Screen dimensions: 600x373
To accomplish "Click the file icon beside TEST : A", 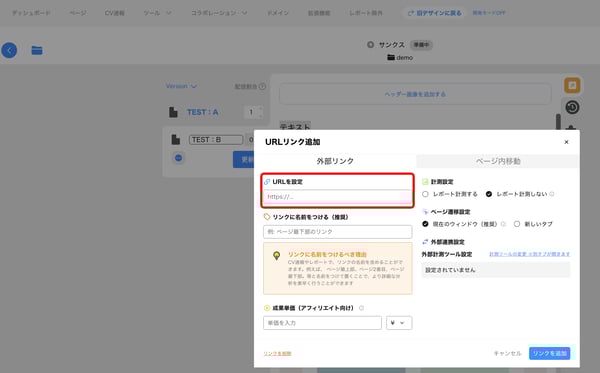I will coord(173,112).
